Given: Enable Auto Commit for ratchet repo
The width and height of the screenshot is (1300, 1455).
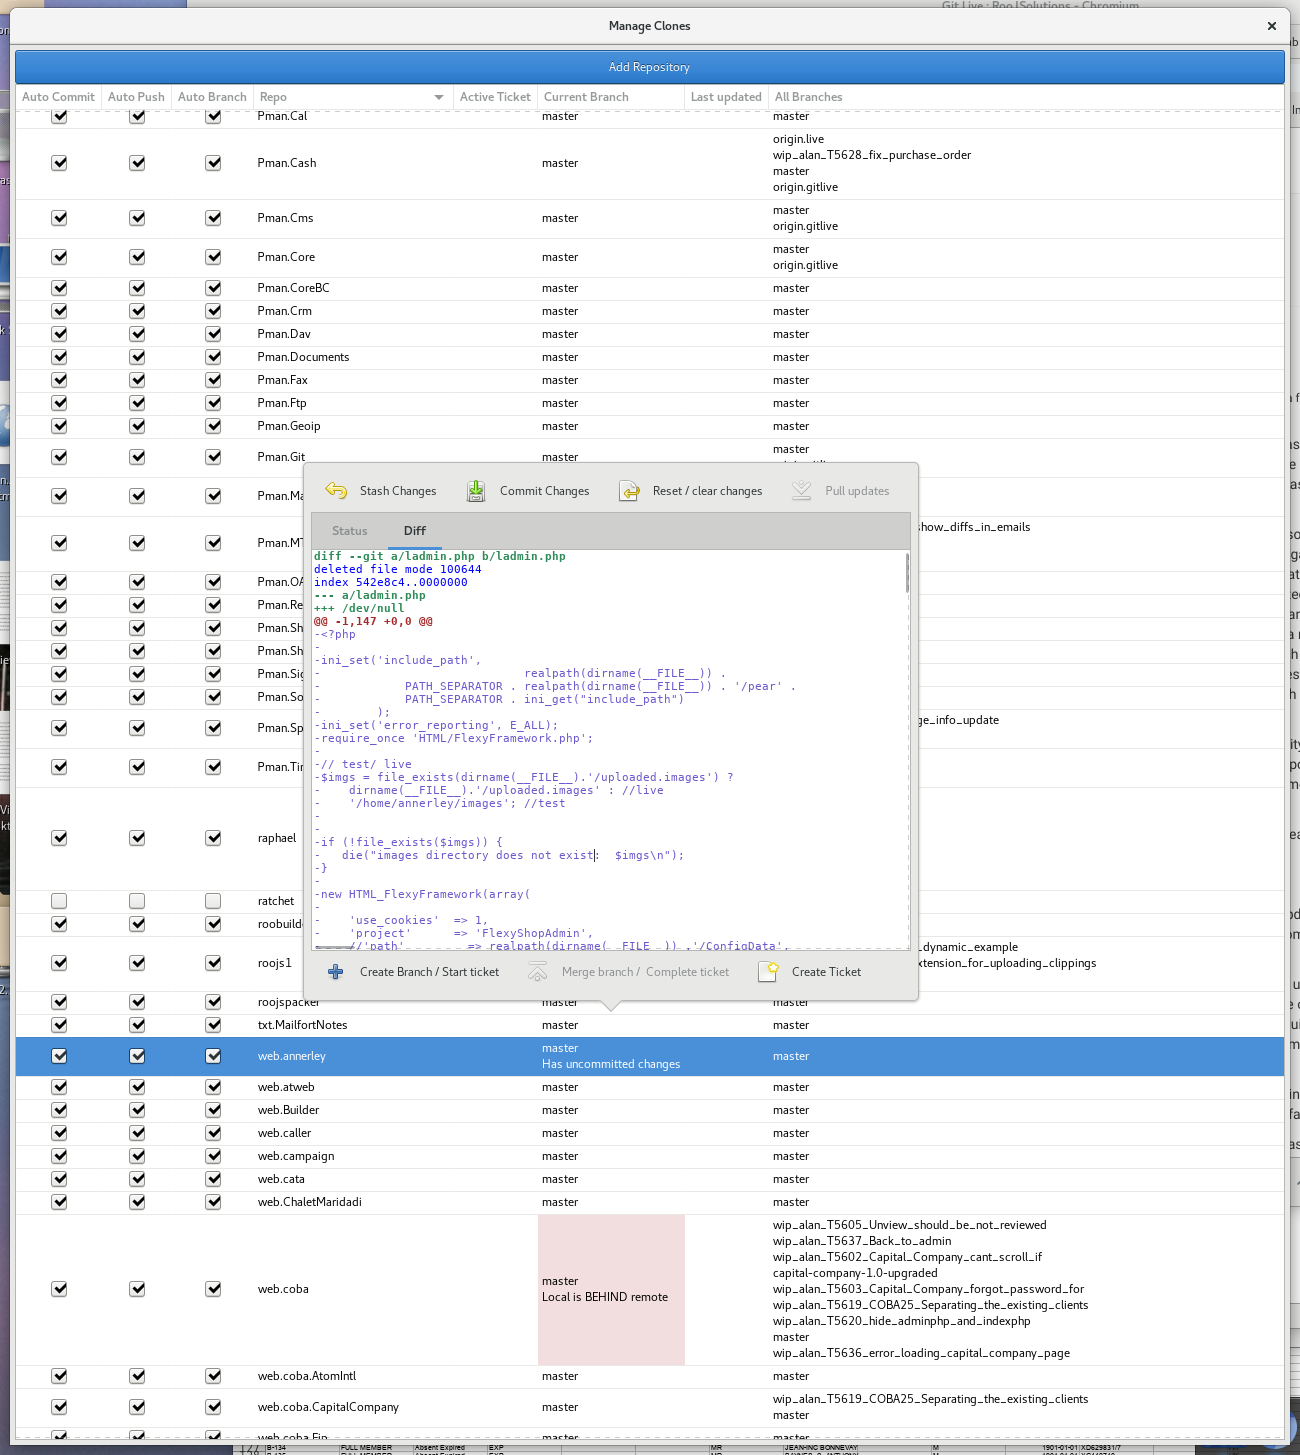Looking at the screenshot, I should tap(59, 901).
